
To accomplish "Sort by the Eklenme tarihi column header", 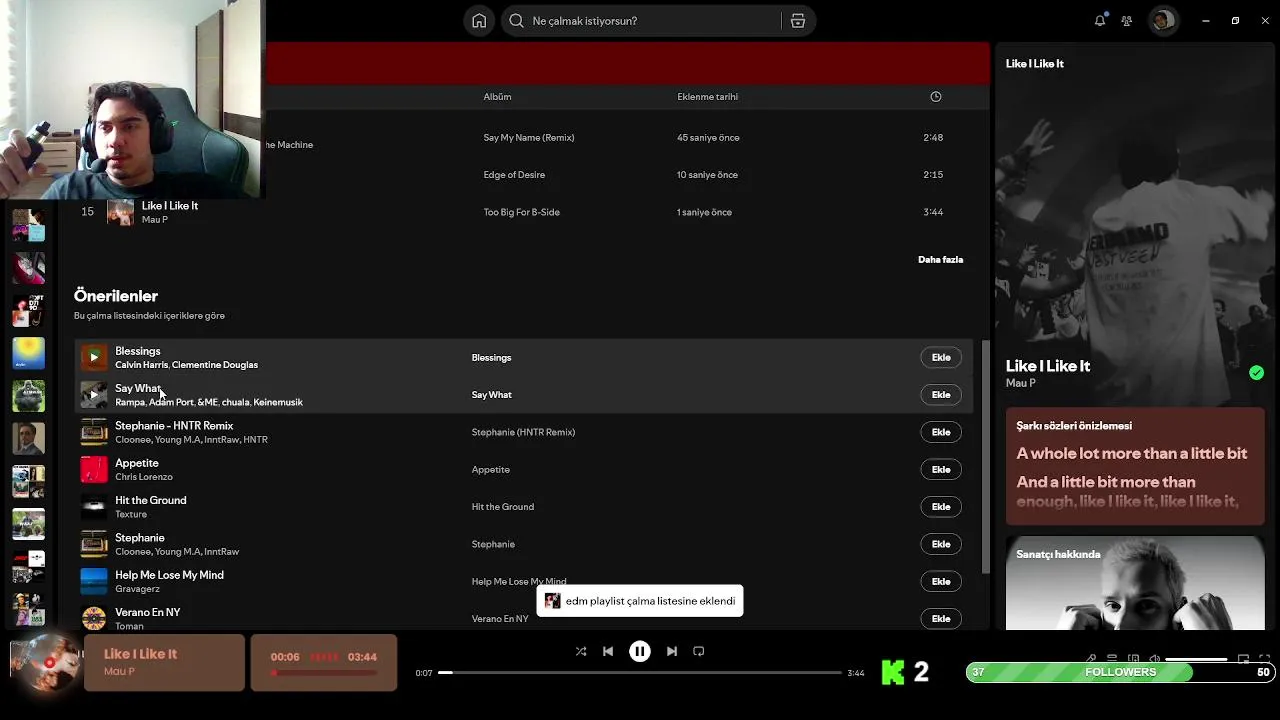I will pyautogui.click(x=707, y=97).
